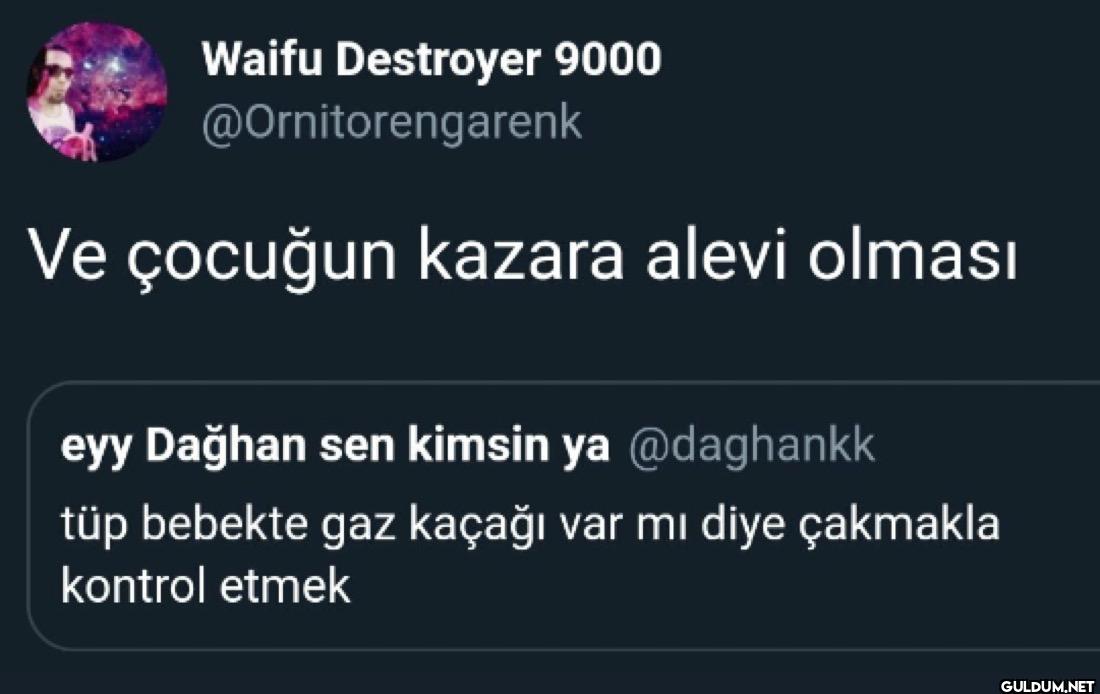Click the 'kontrol etmek' line in the quoted tweet
Screen dimensions: 1100x694
coord(206,587)
